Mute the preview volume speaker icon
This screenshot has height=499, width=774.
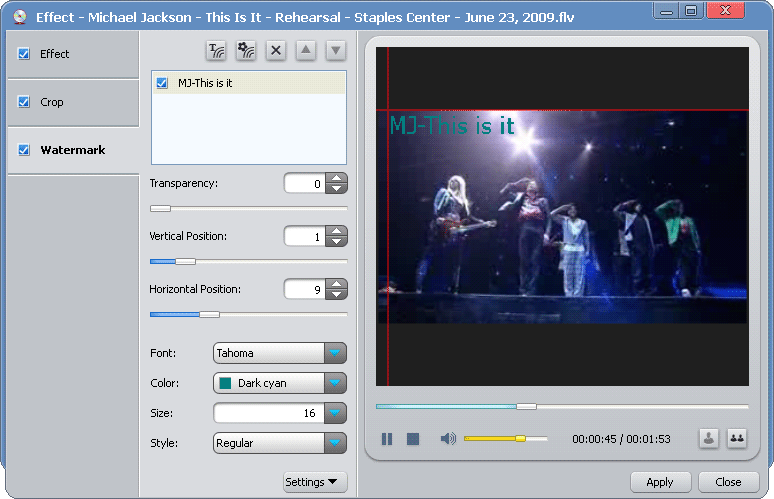click(x=448, y=438)
